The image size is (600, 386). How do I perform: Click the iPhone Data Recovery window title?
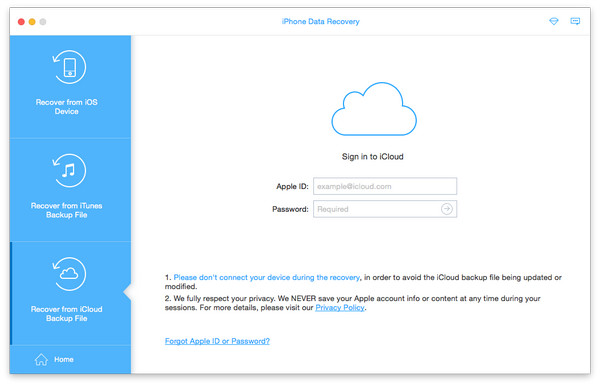click(x=321, y=21)
